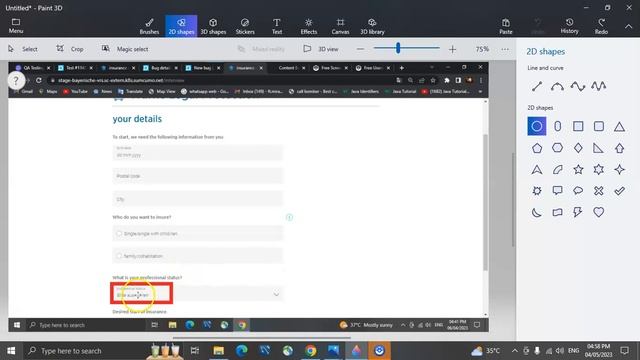Image resolution: width=640 pixels, height=360 pixels.
Task: Select the Rounded square shape
Action: (x=599, y=126)
